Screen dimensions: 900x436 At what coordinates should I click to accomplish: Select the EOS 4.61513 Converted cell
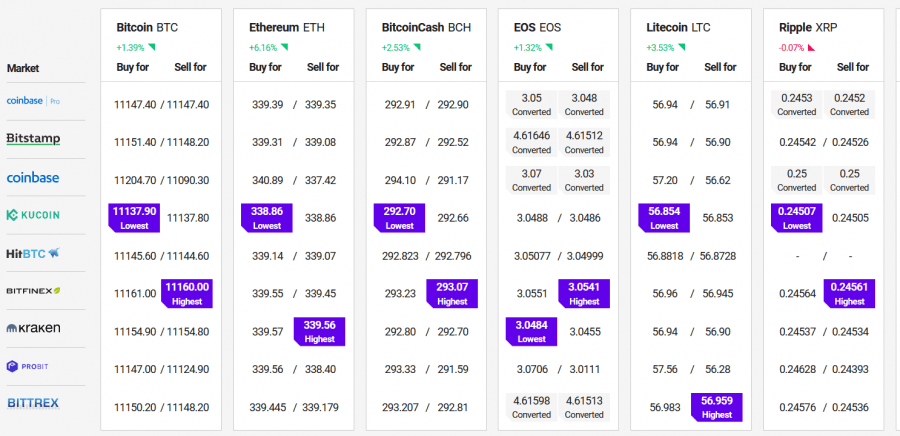[584, 407]
